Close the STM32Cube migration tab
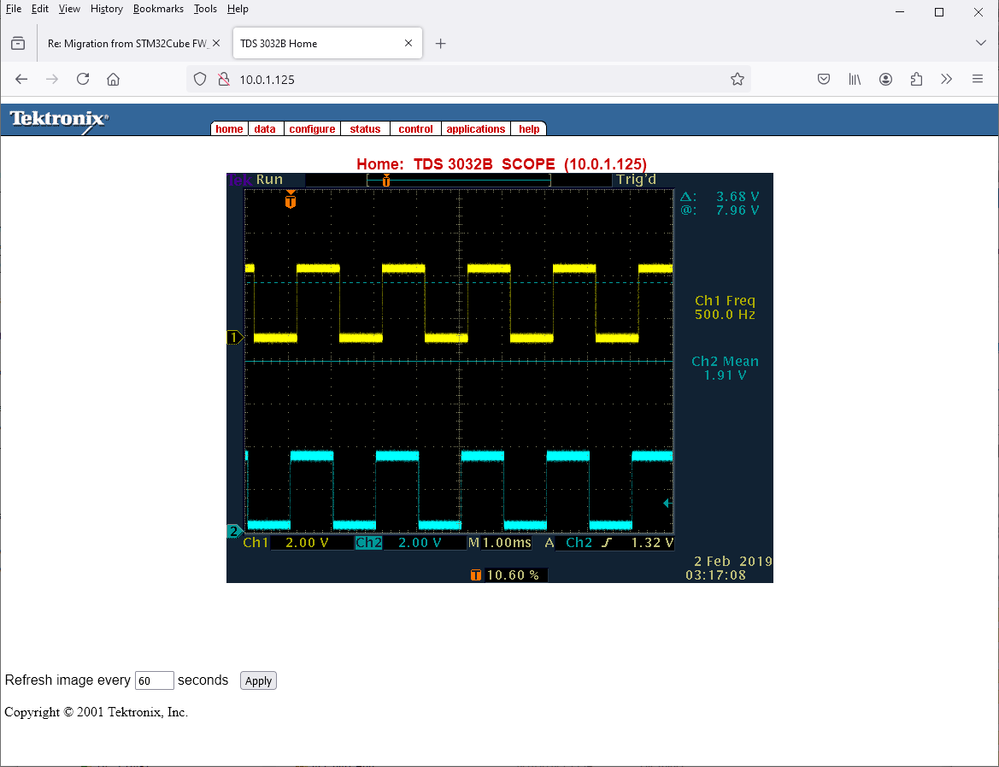This screenshot has width=999, height=767. [x=216, y=43]
